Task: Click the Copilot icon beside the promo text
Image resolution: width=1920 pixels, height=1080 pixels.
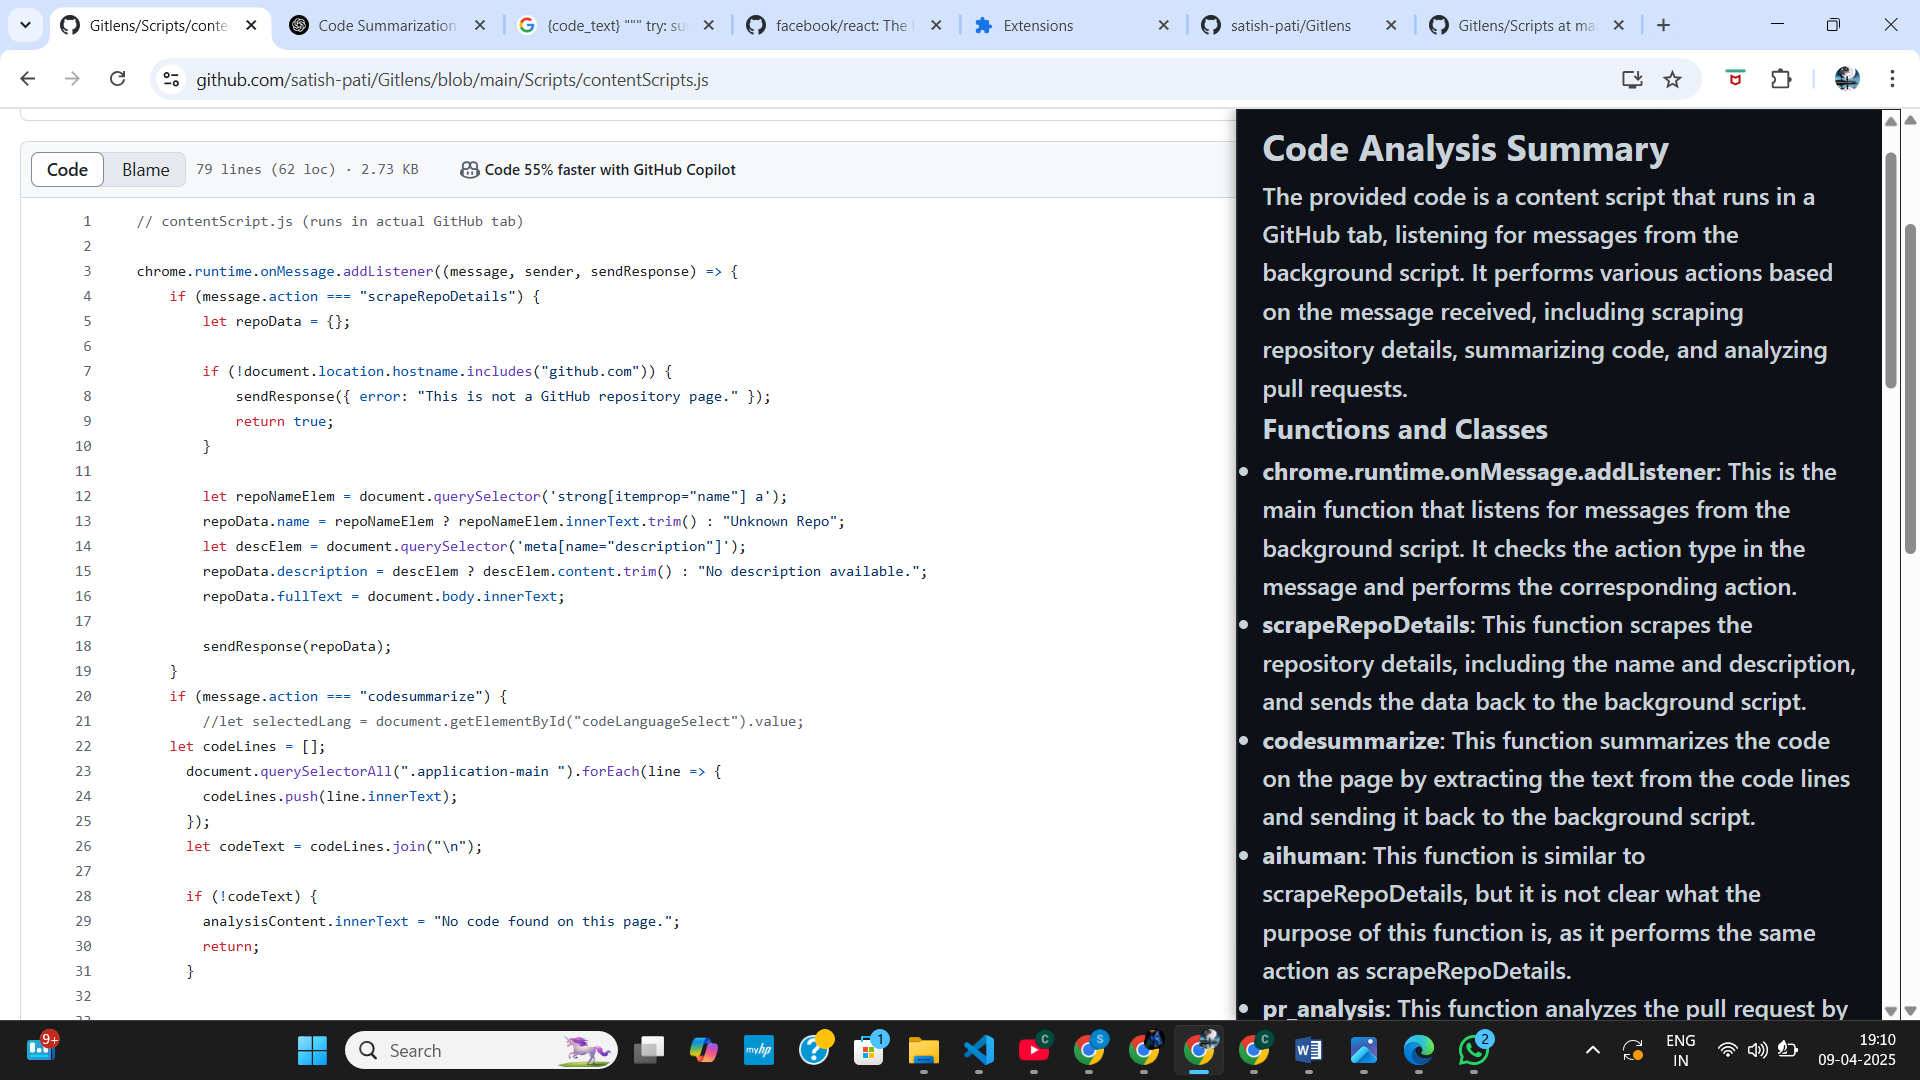Action: [469, 170]
